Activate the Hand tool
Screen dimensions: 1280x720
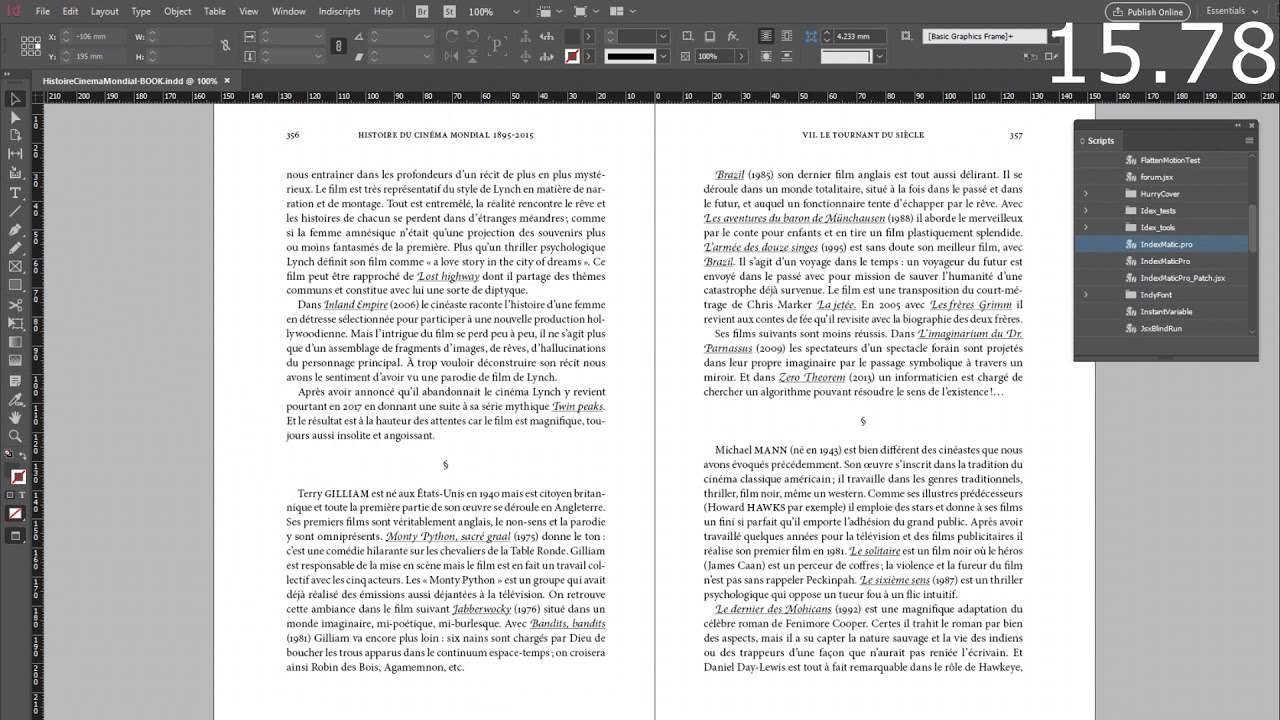(15, 417)
